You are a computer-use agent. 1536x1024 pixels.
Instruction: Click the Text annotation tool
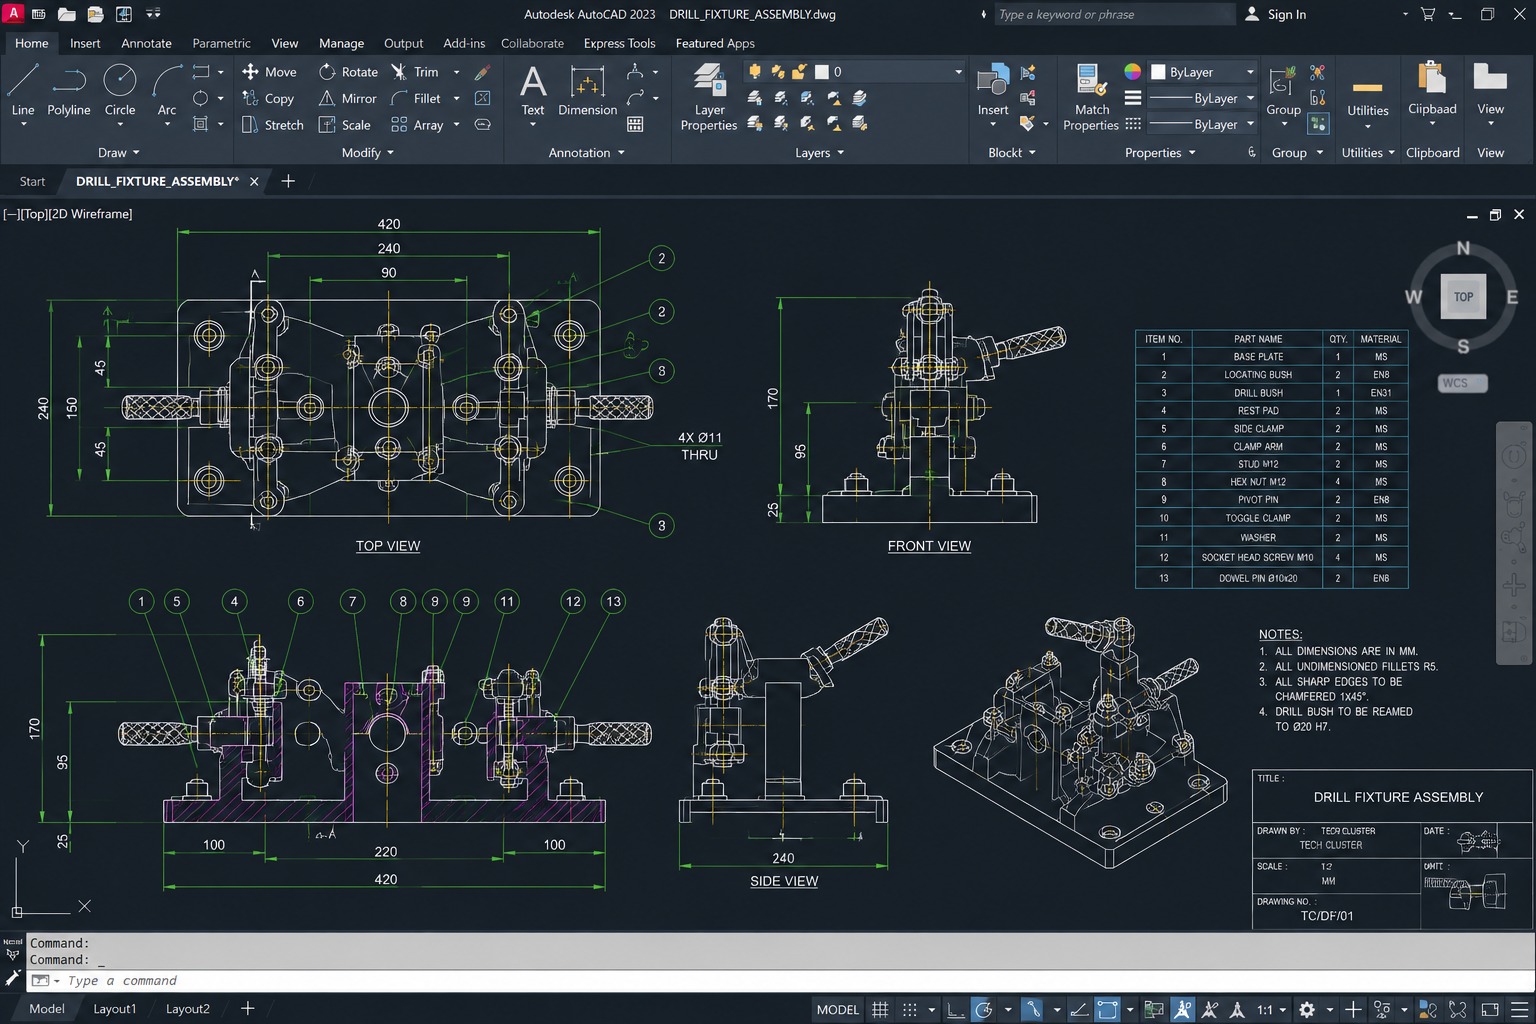click(x=533, y=90)
